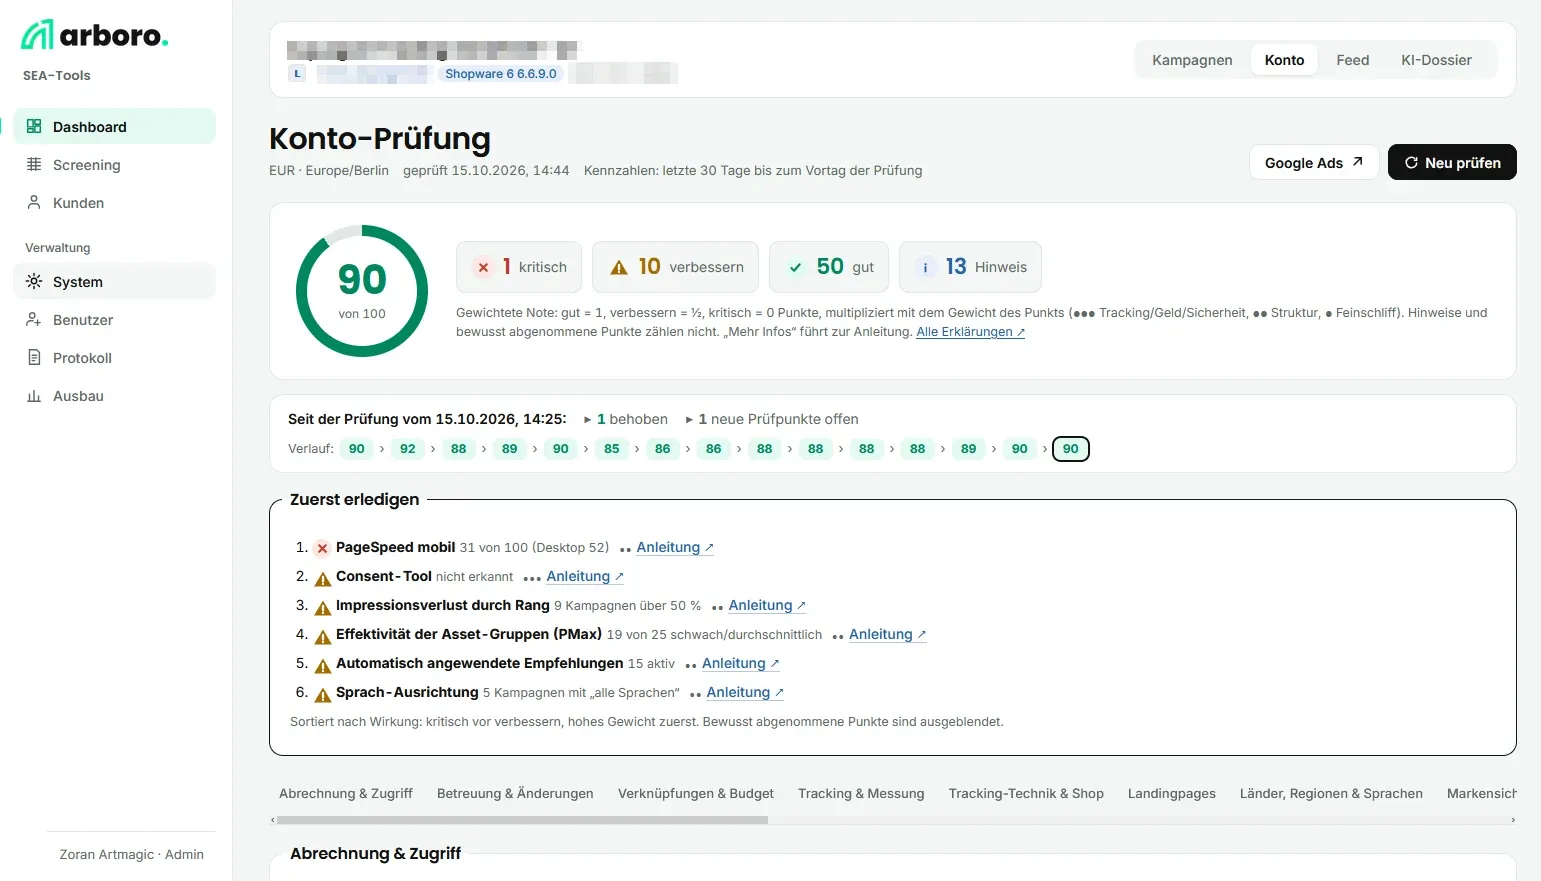Filter by 13 Hinweis findings

[x=970, y=267]
